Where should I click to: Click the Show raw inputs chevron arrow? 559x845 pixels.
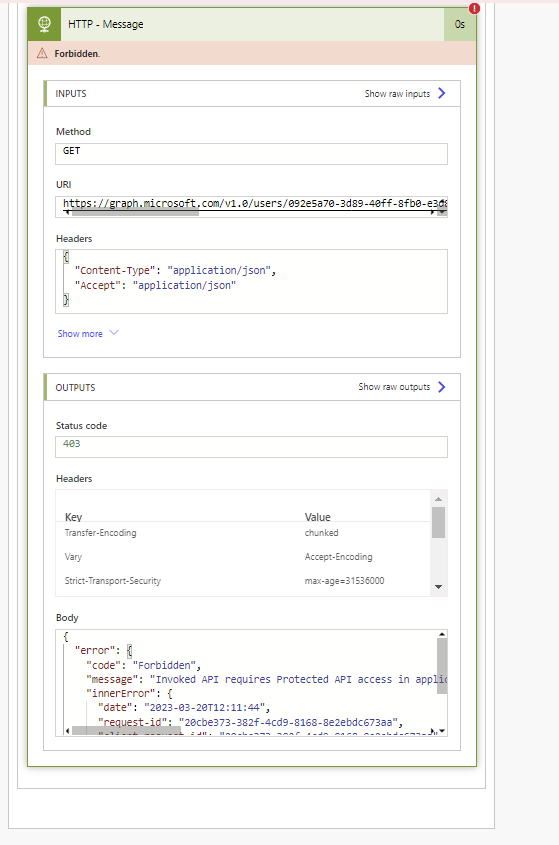pos(442,93)
